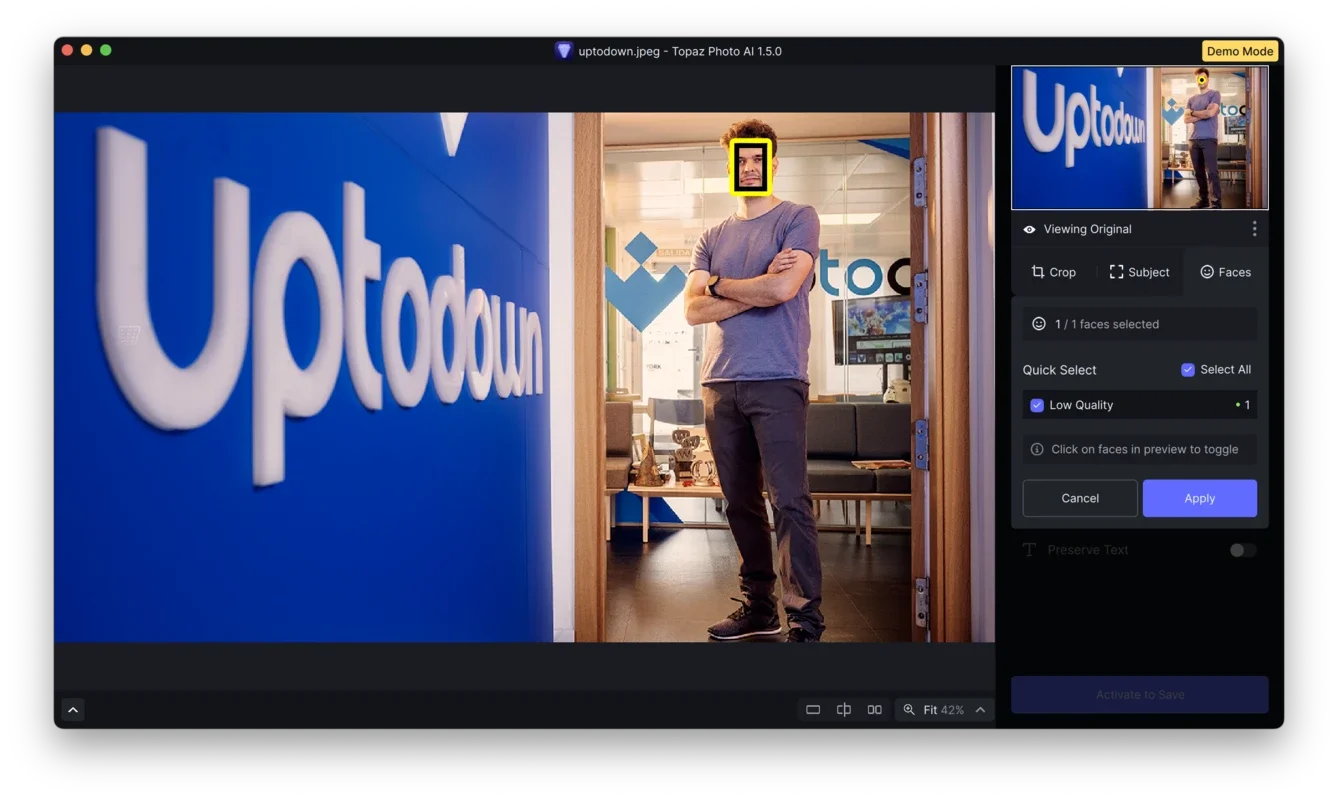Toggle the Preserve Text switch

[x=1242, y=550]
